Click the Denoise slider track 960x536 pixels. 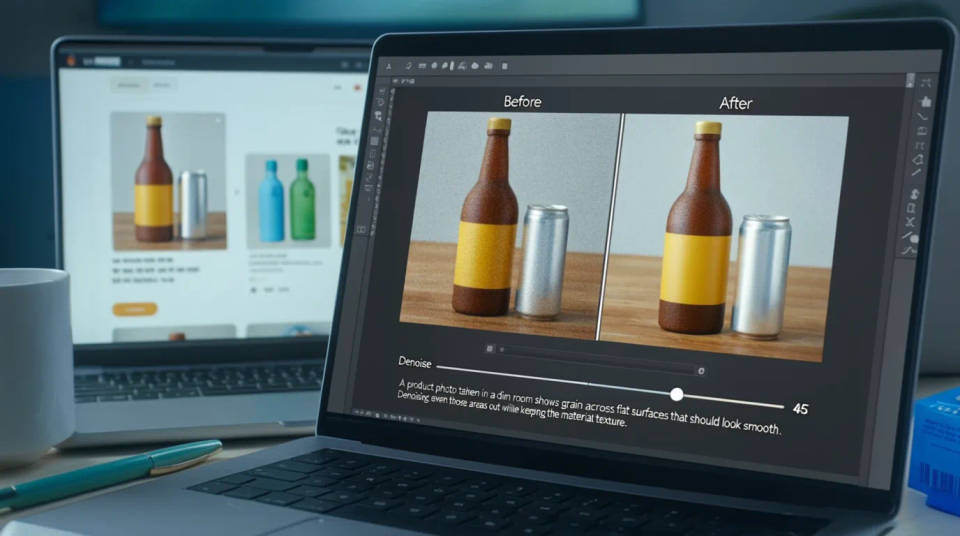[x=610, y=387]
